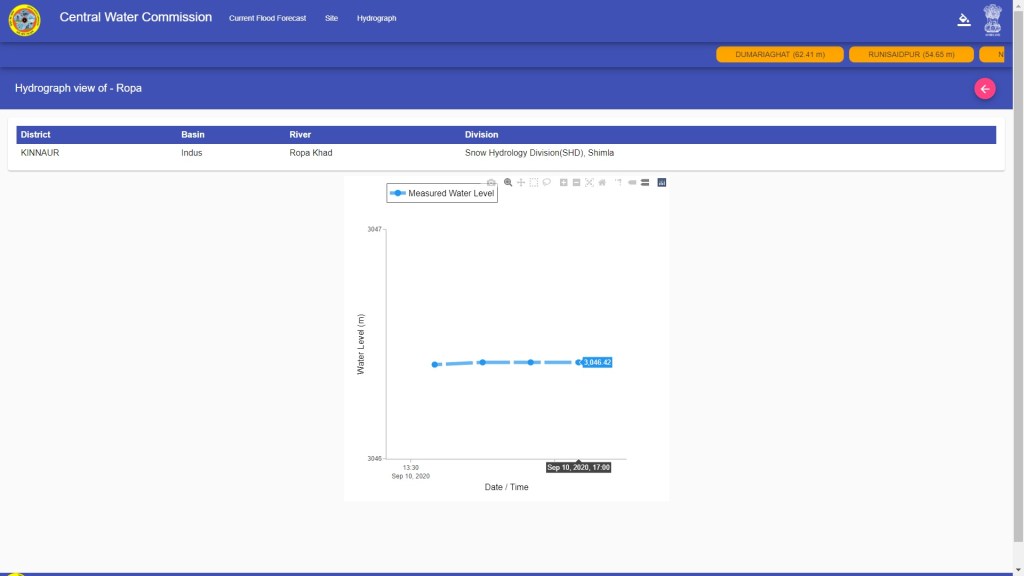Screen dimensions: 1024x576
Task: Open Current Flood Forecast menu
Action: [x=267, y=18]
